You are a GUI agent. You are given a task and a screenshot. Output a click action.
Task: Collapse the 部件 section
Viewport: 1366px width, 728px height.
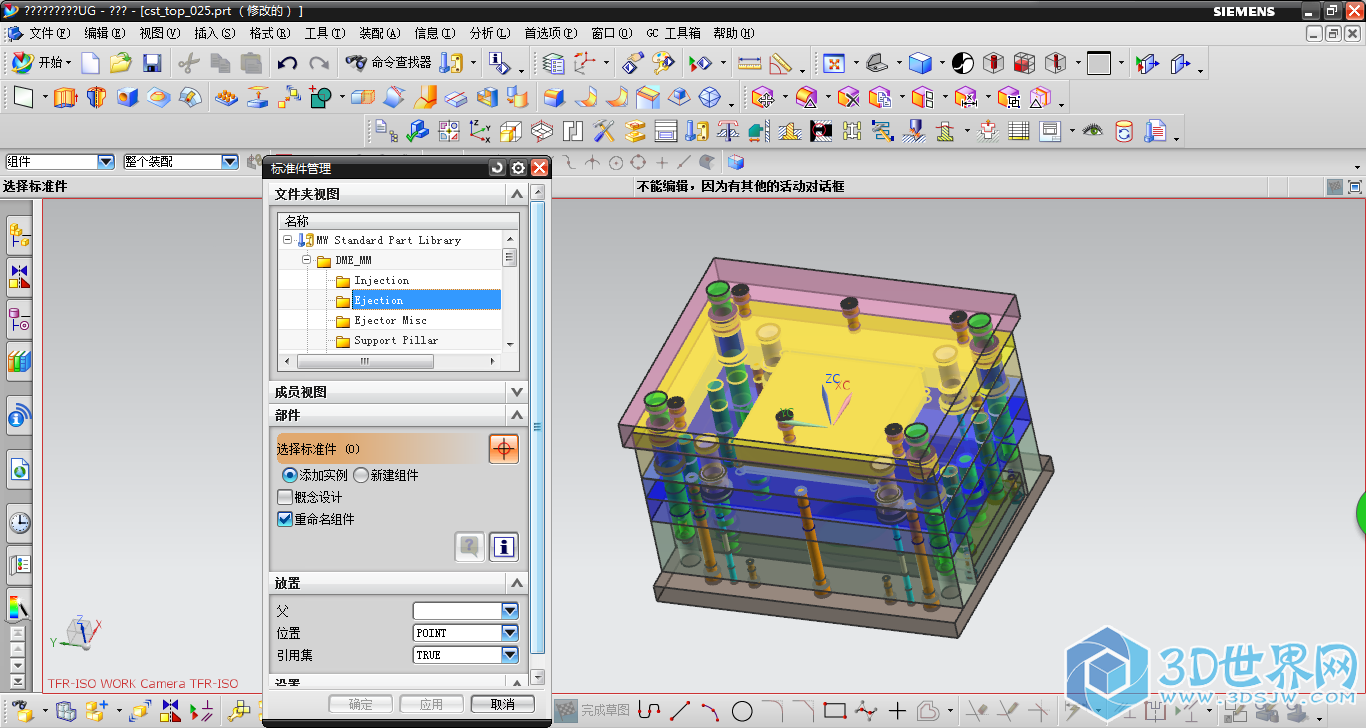coord(517,415)
